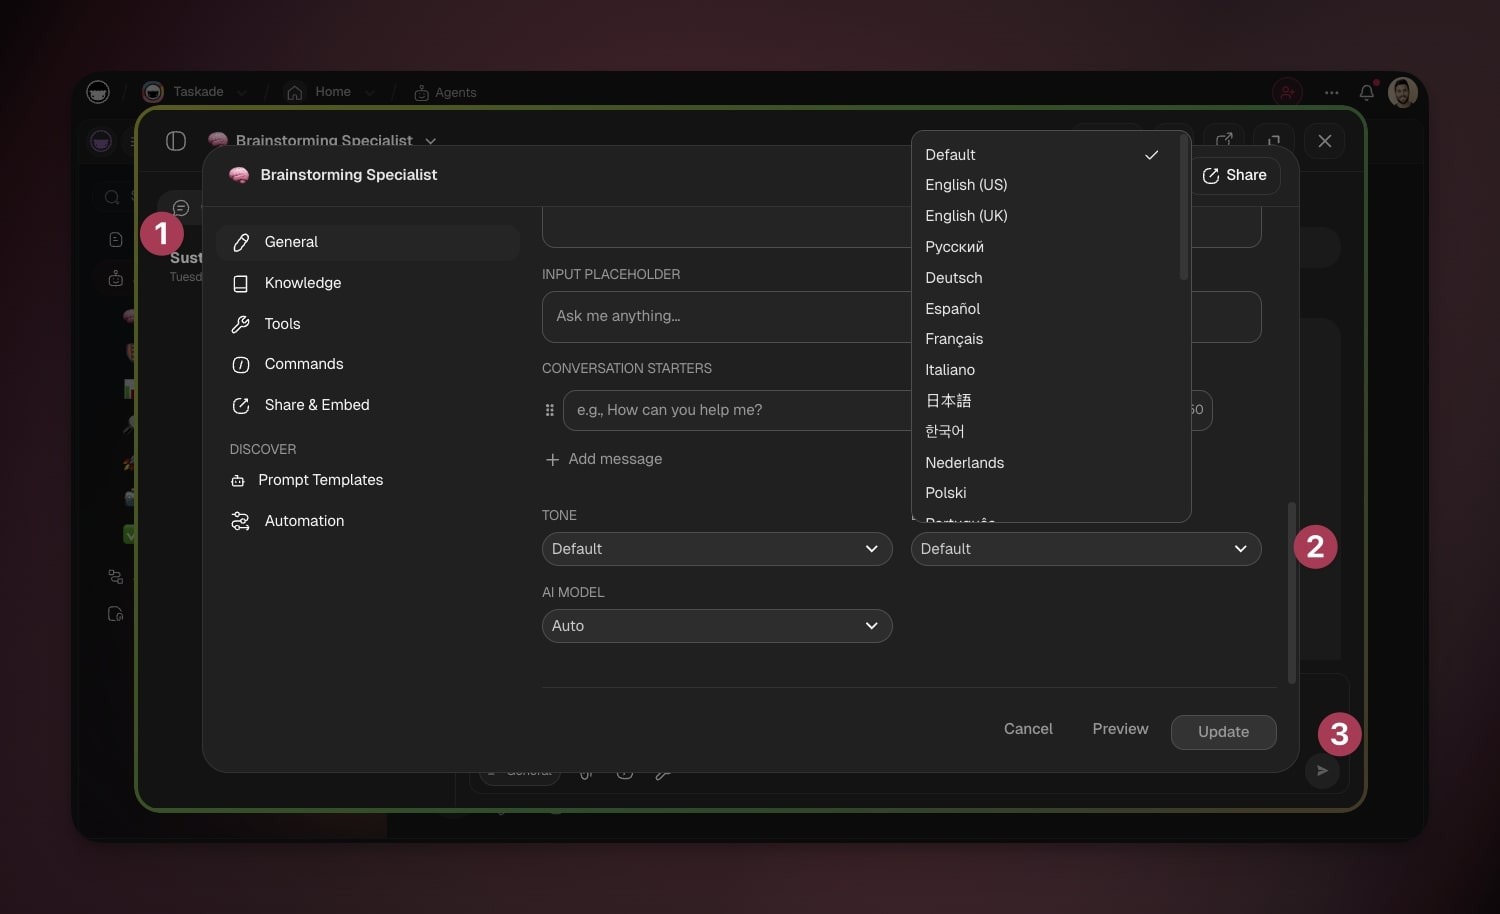Expand the AI Model Auto dropdown

(716, 626)
